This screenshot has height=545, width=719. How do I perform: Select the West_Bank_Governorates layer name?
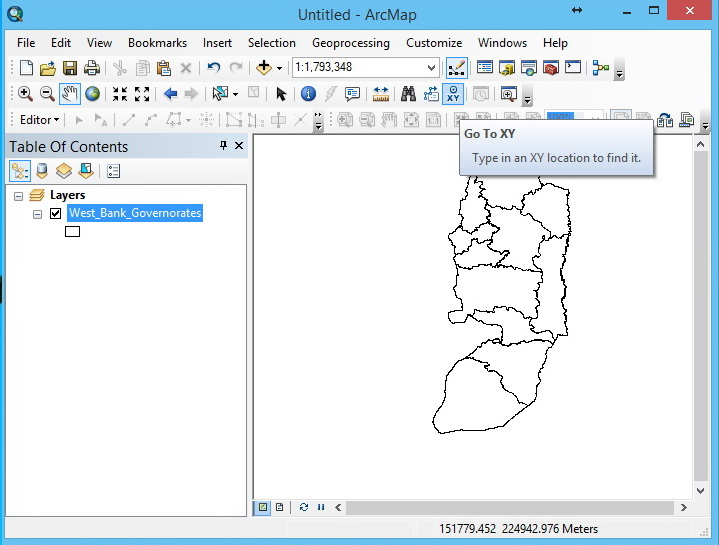click(135, 213)
